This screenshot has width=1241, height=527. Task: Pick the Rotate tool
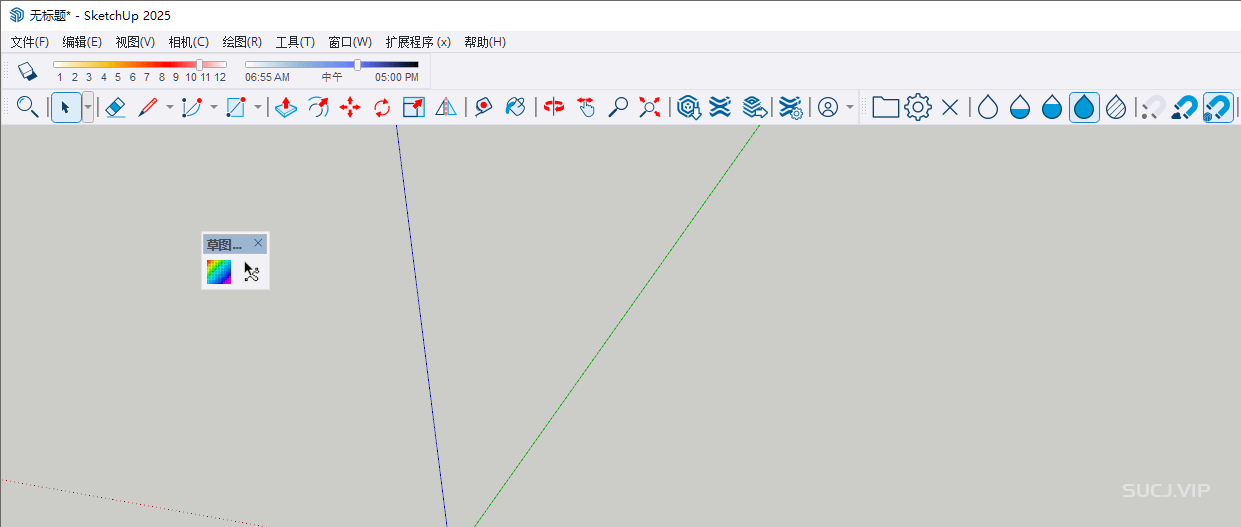coord(382,107)
